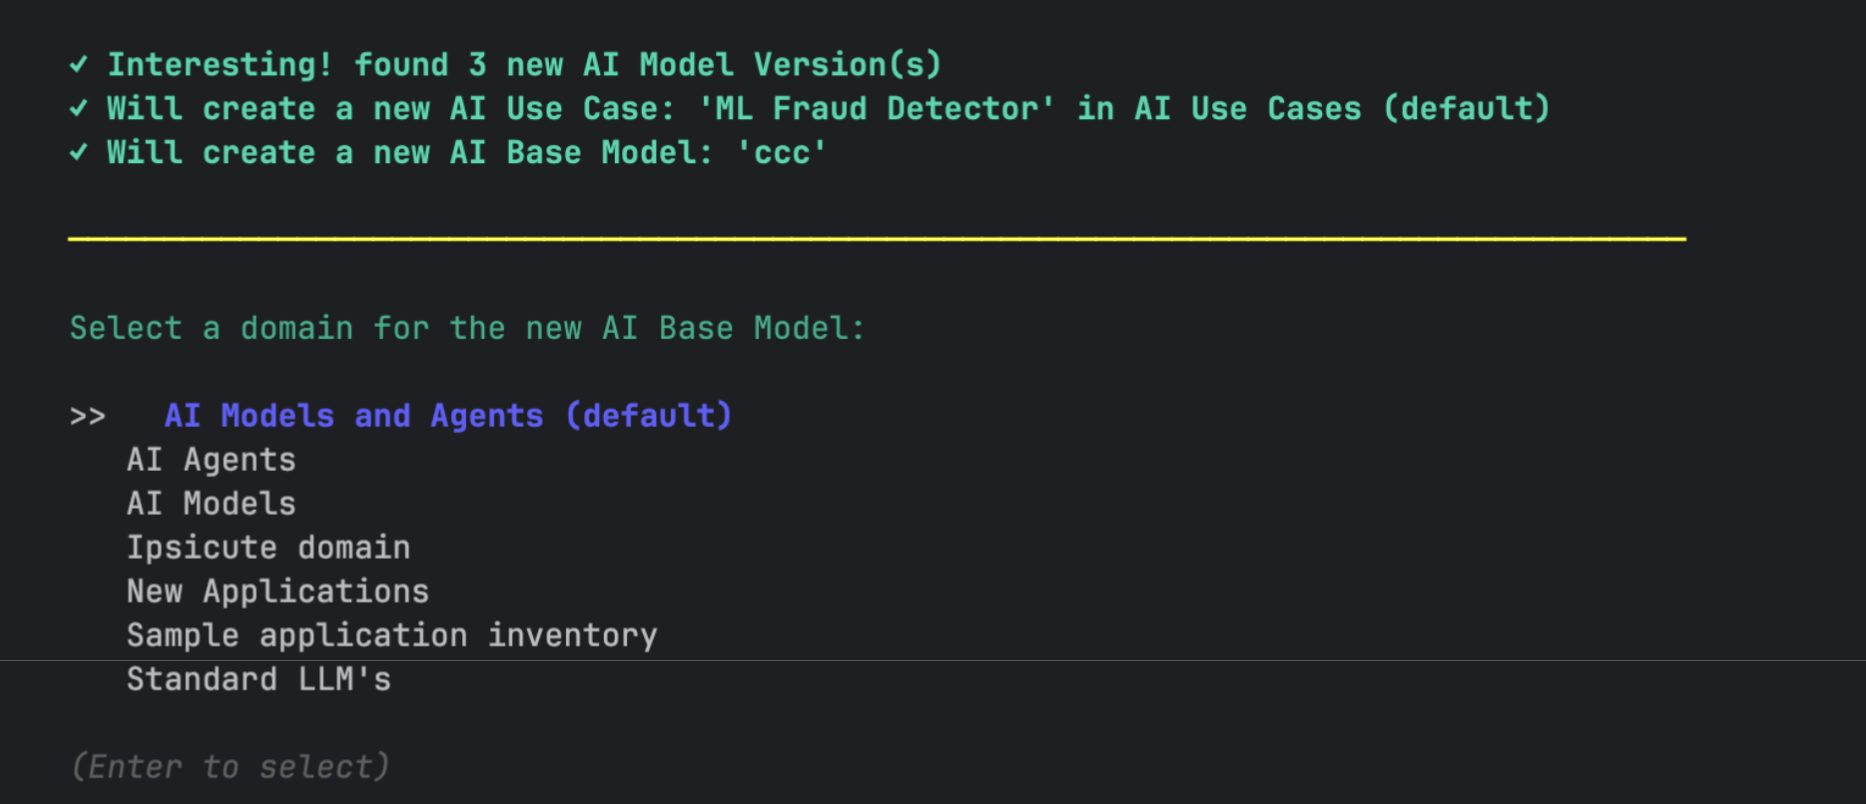Click the checkmark before the AI Use Case line

[78, 109]
